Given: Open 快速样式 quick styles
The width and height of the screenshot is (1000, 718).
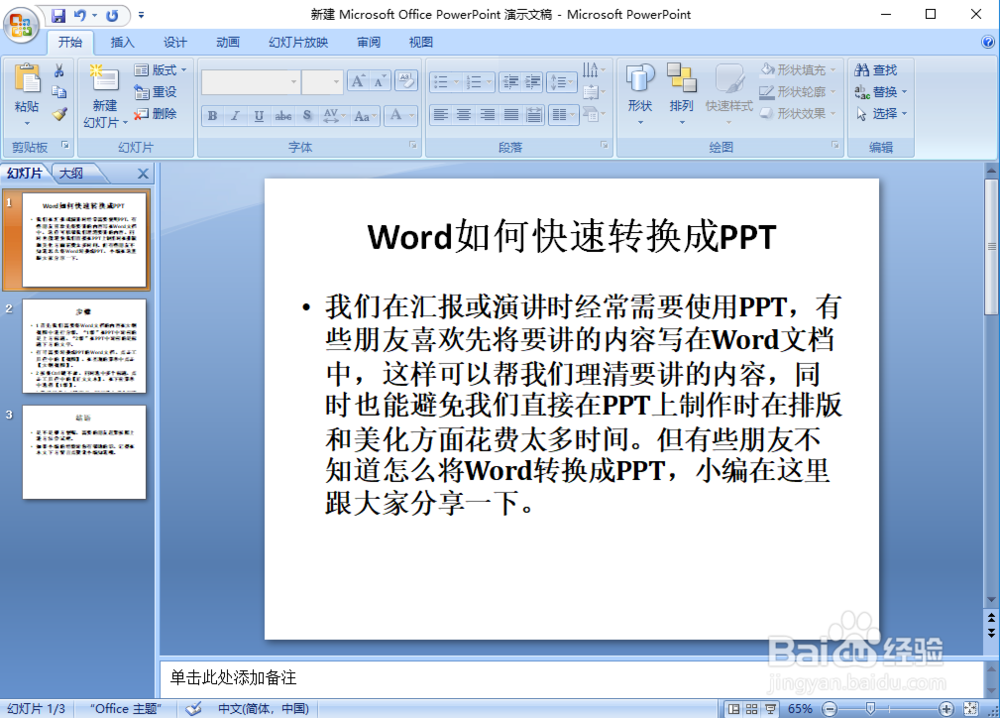Looking at the screenshot, I should click(x=729, y=94).
